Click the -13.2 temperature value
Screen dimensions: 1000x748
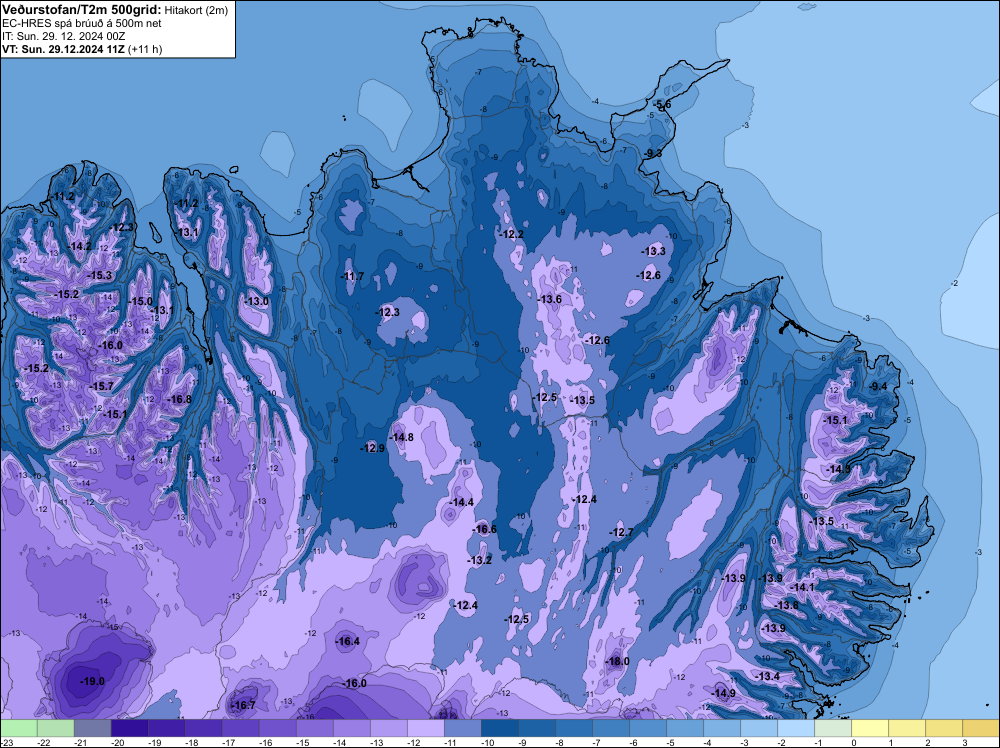pyautogui.click(x=480, y=561)
